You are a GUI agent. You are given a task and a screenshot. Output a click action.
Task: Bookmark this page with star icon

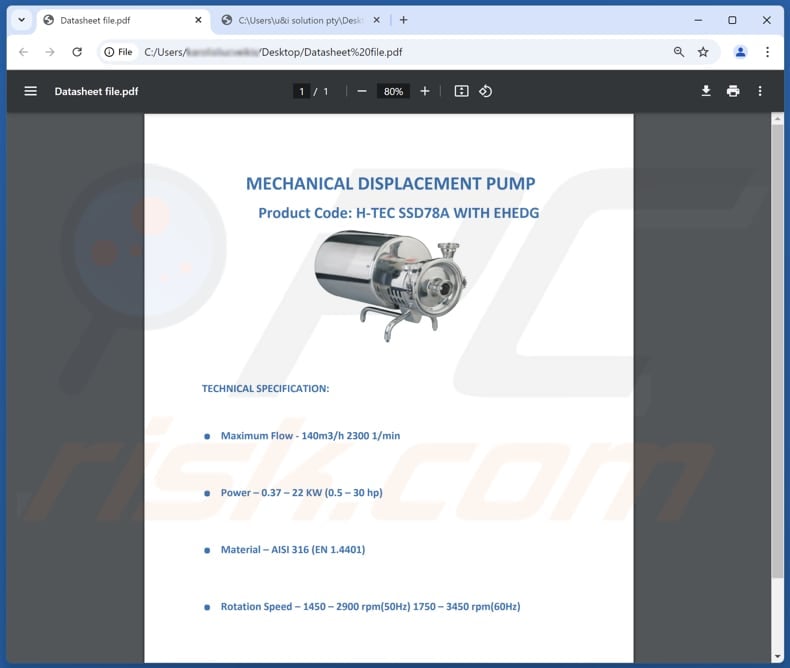(703, 52)
